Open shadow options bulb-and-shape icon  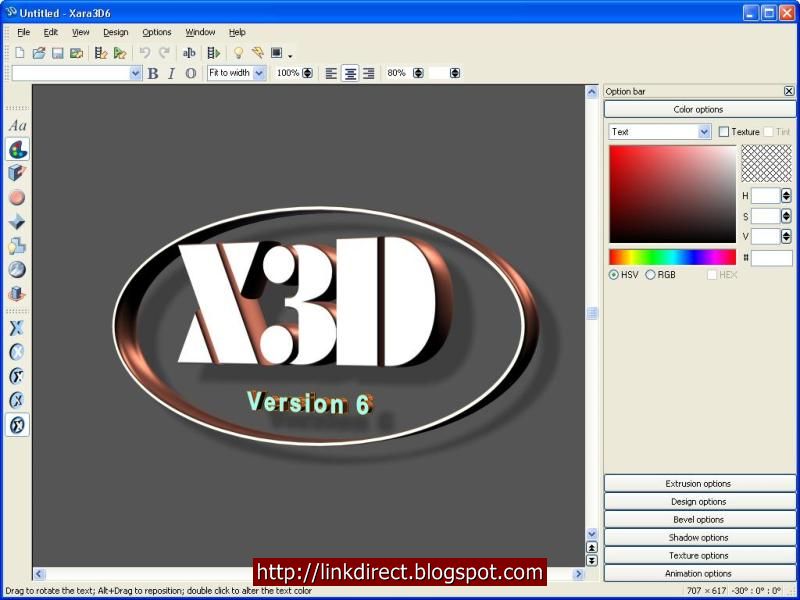17,245
